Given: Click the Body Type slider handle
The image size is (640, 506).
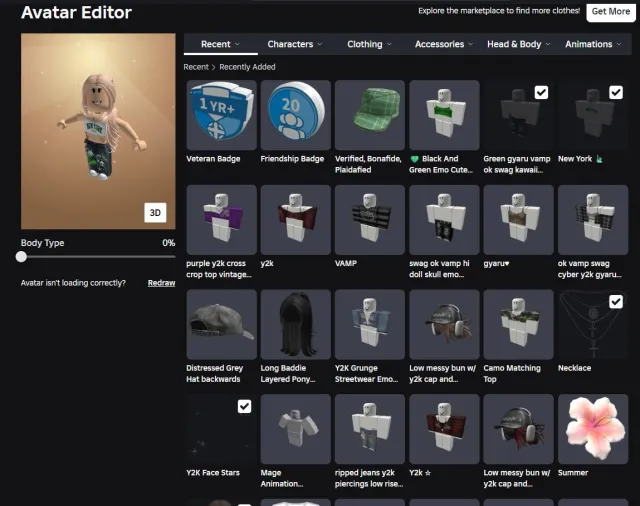Looking at the screenshot, I should point(21,257).
